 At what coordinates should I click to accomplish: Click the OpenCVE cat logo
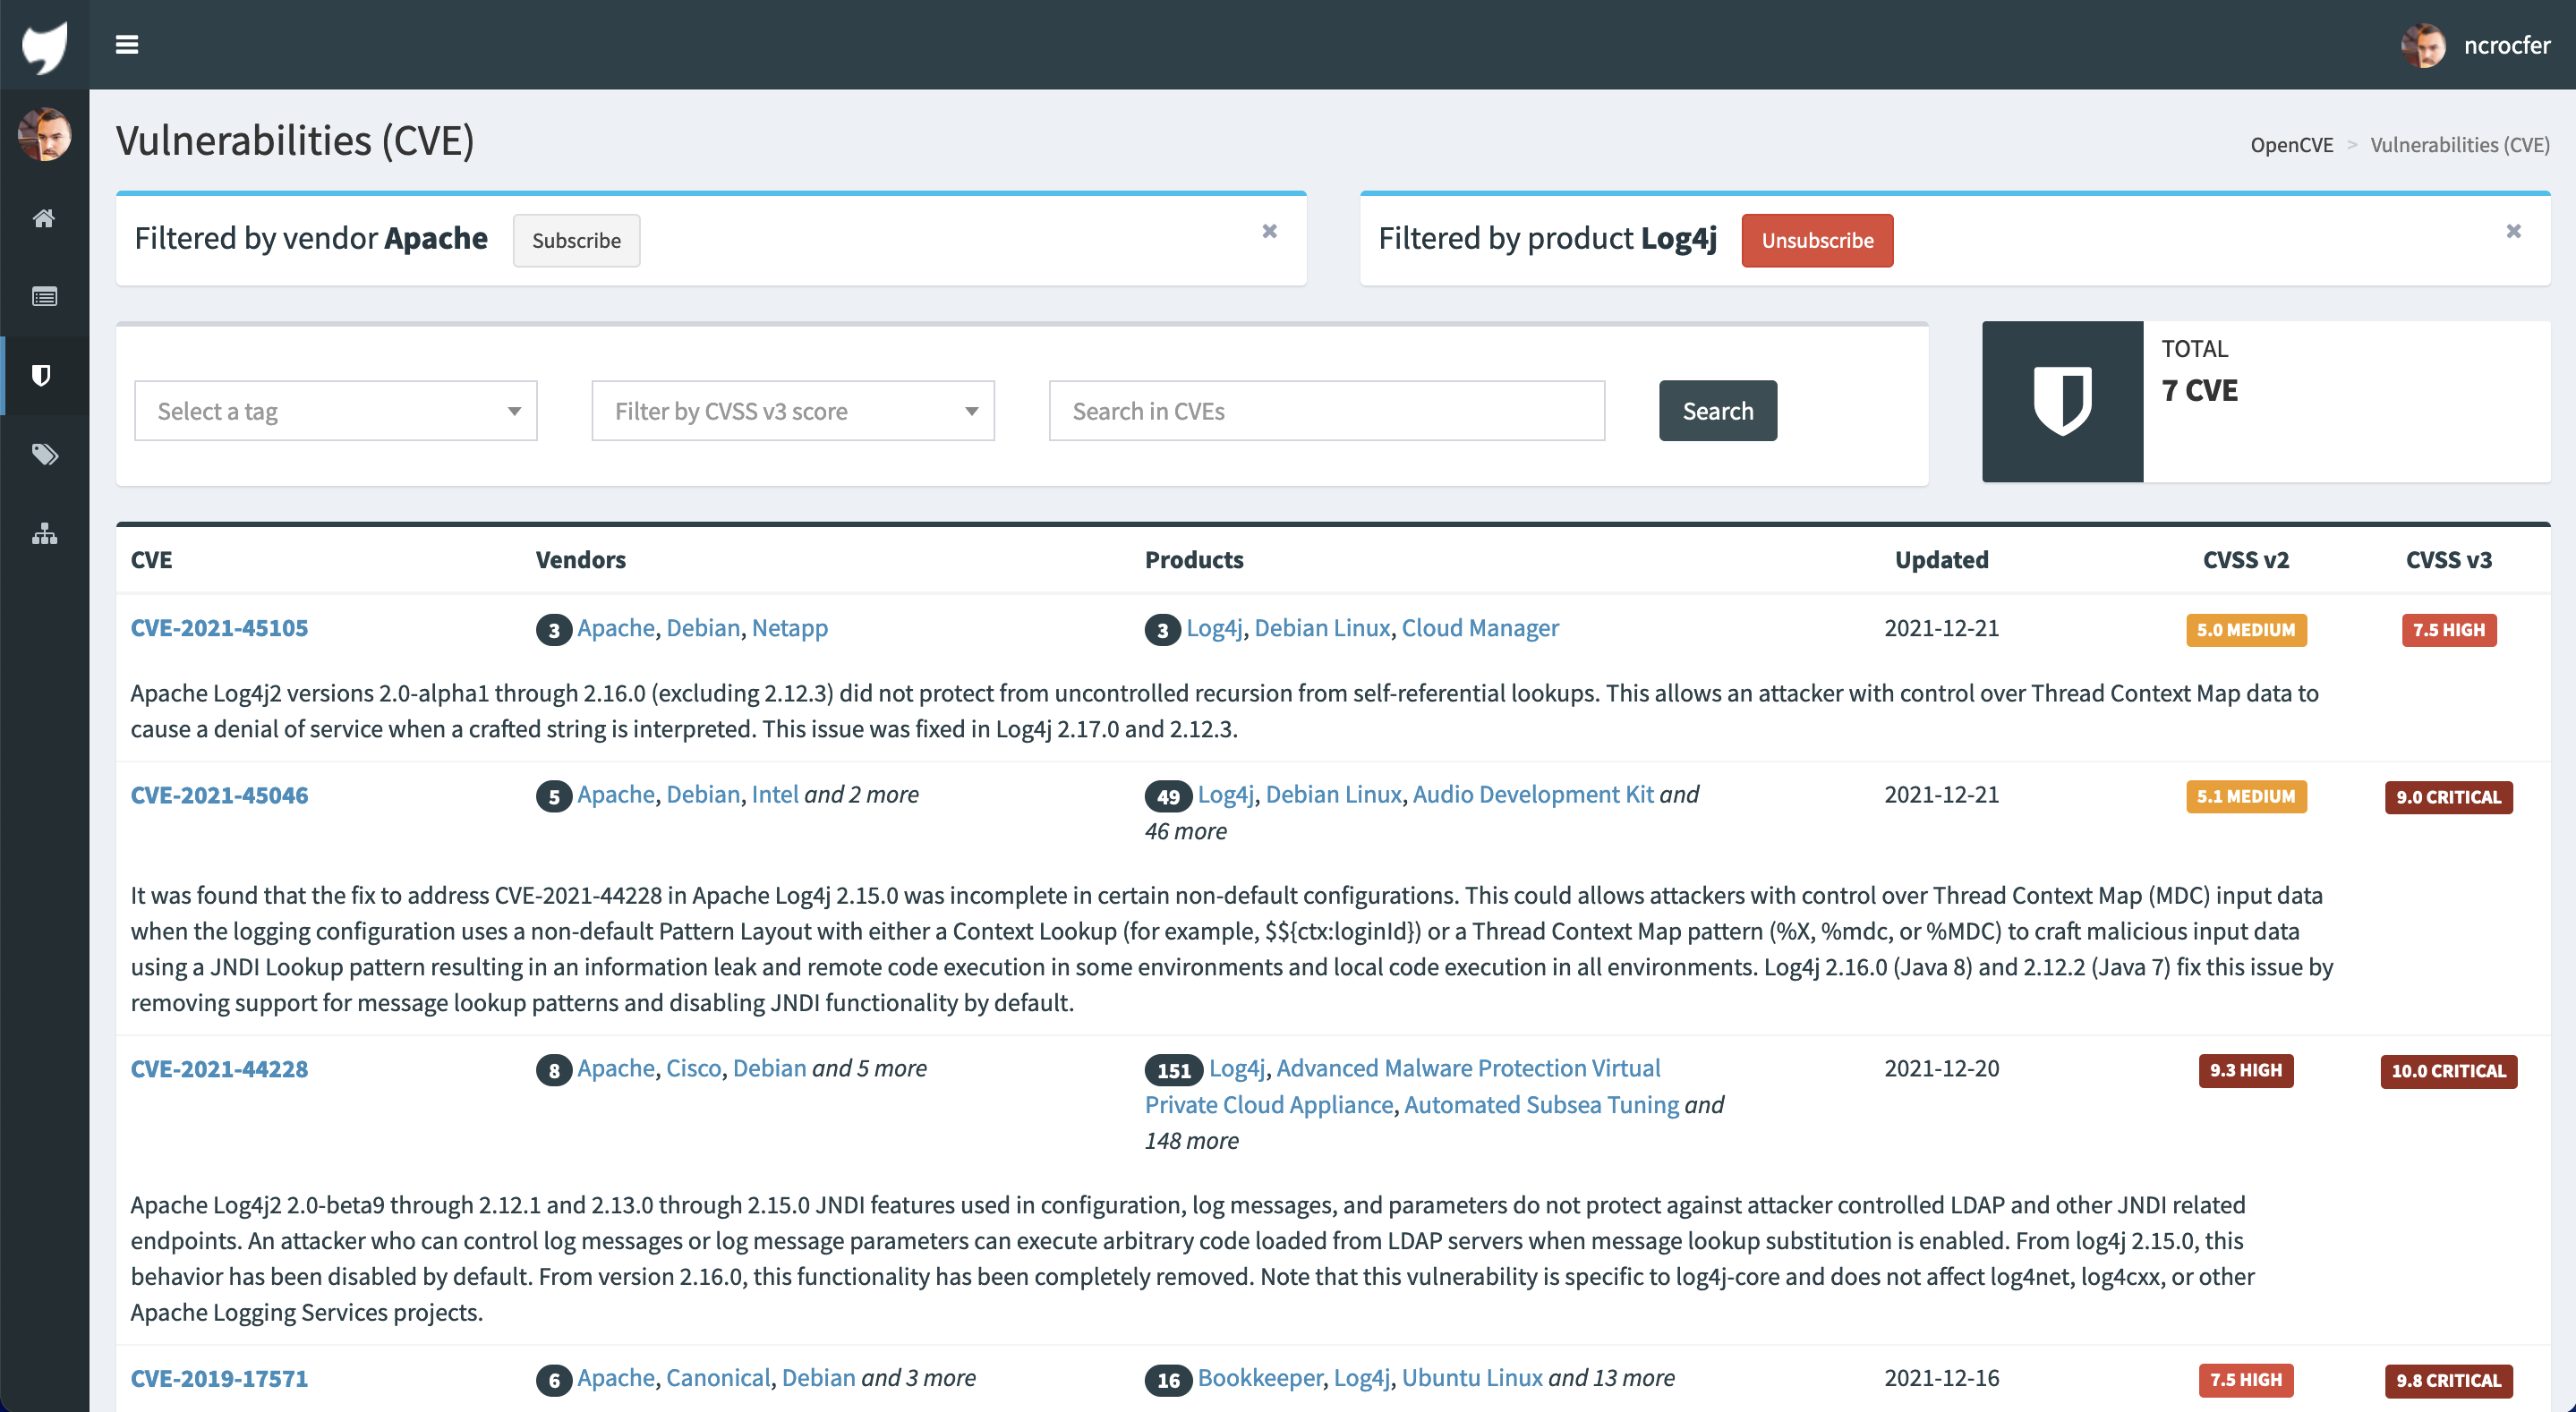[44, 44]
